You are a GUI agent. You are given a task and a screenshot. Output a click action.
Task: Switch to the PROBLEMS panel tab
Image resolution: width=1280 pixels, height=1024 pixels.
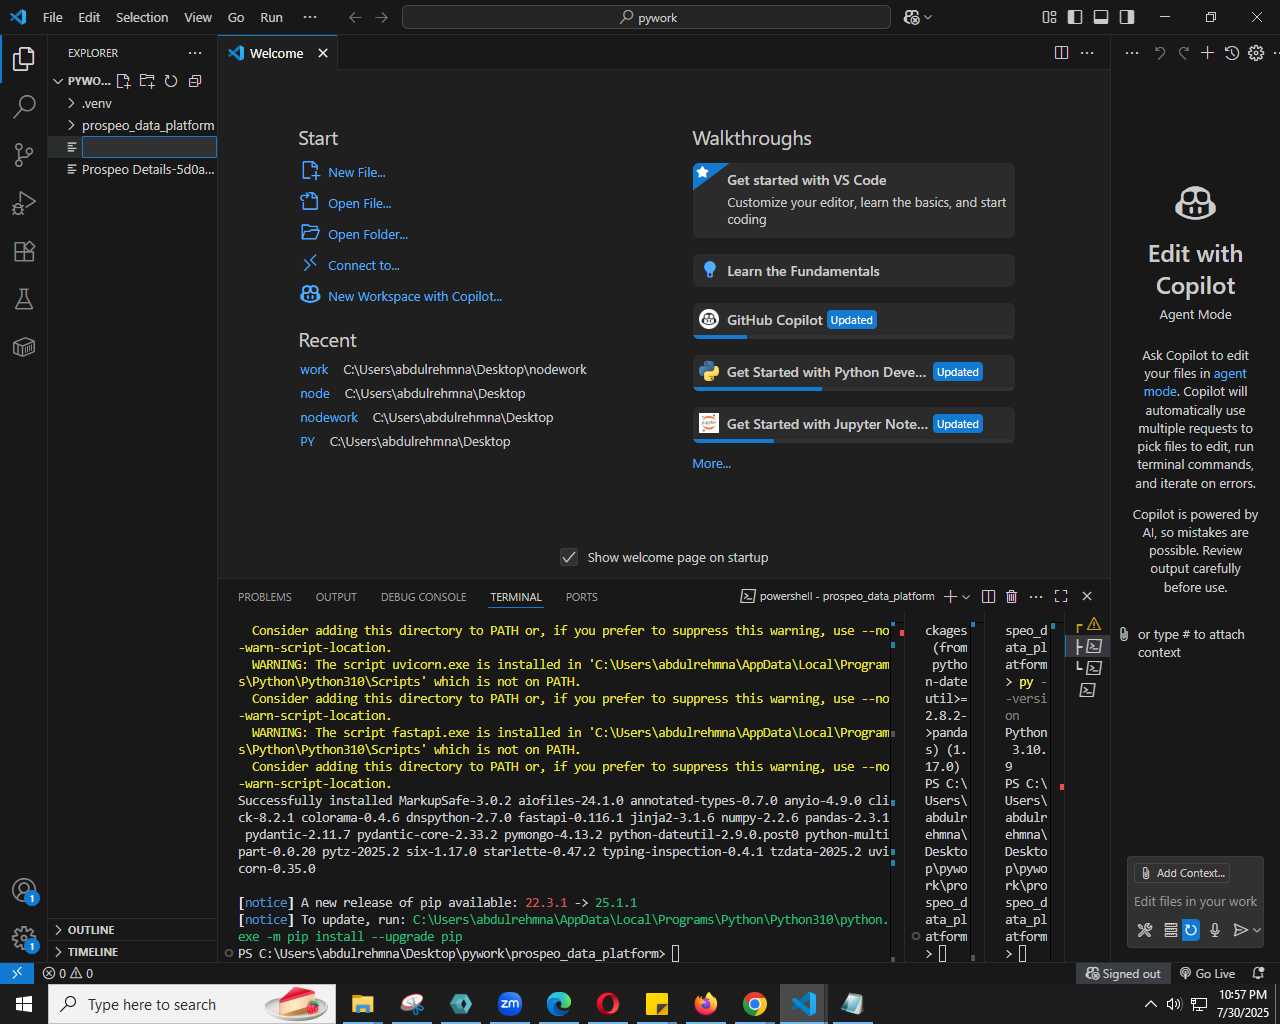[265, 597]
